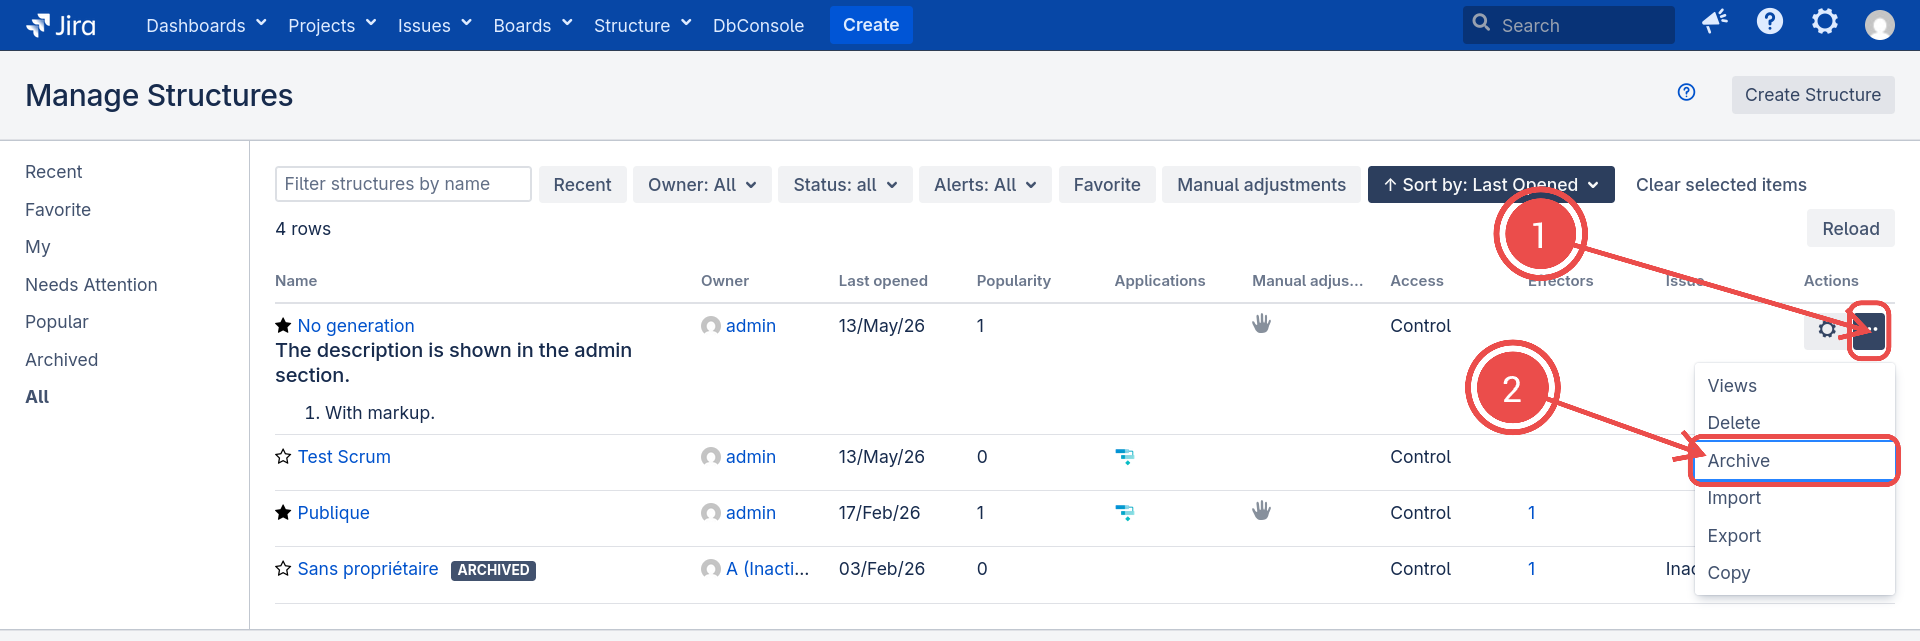Focus the Filter structures by name field

[x=403, y=184]
